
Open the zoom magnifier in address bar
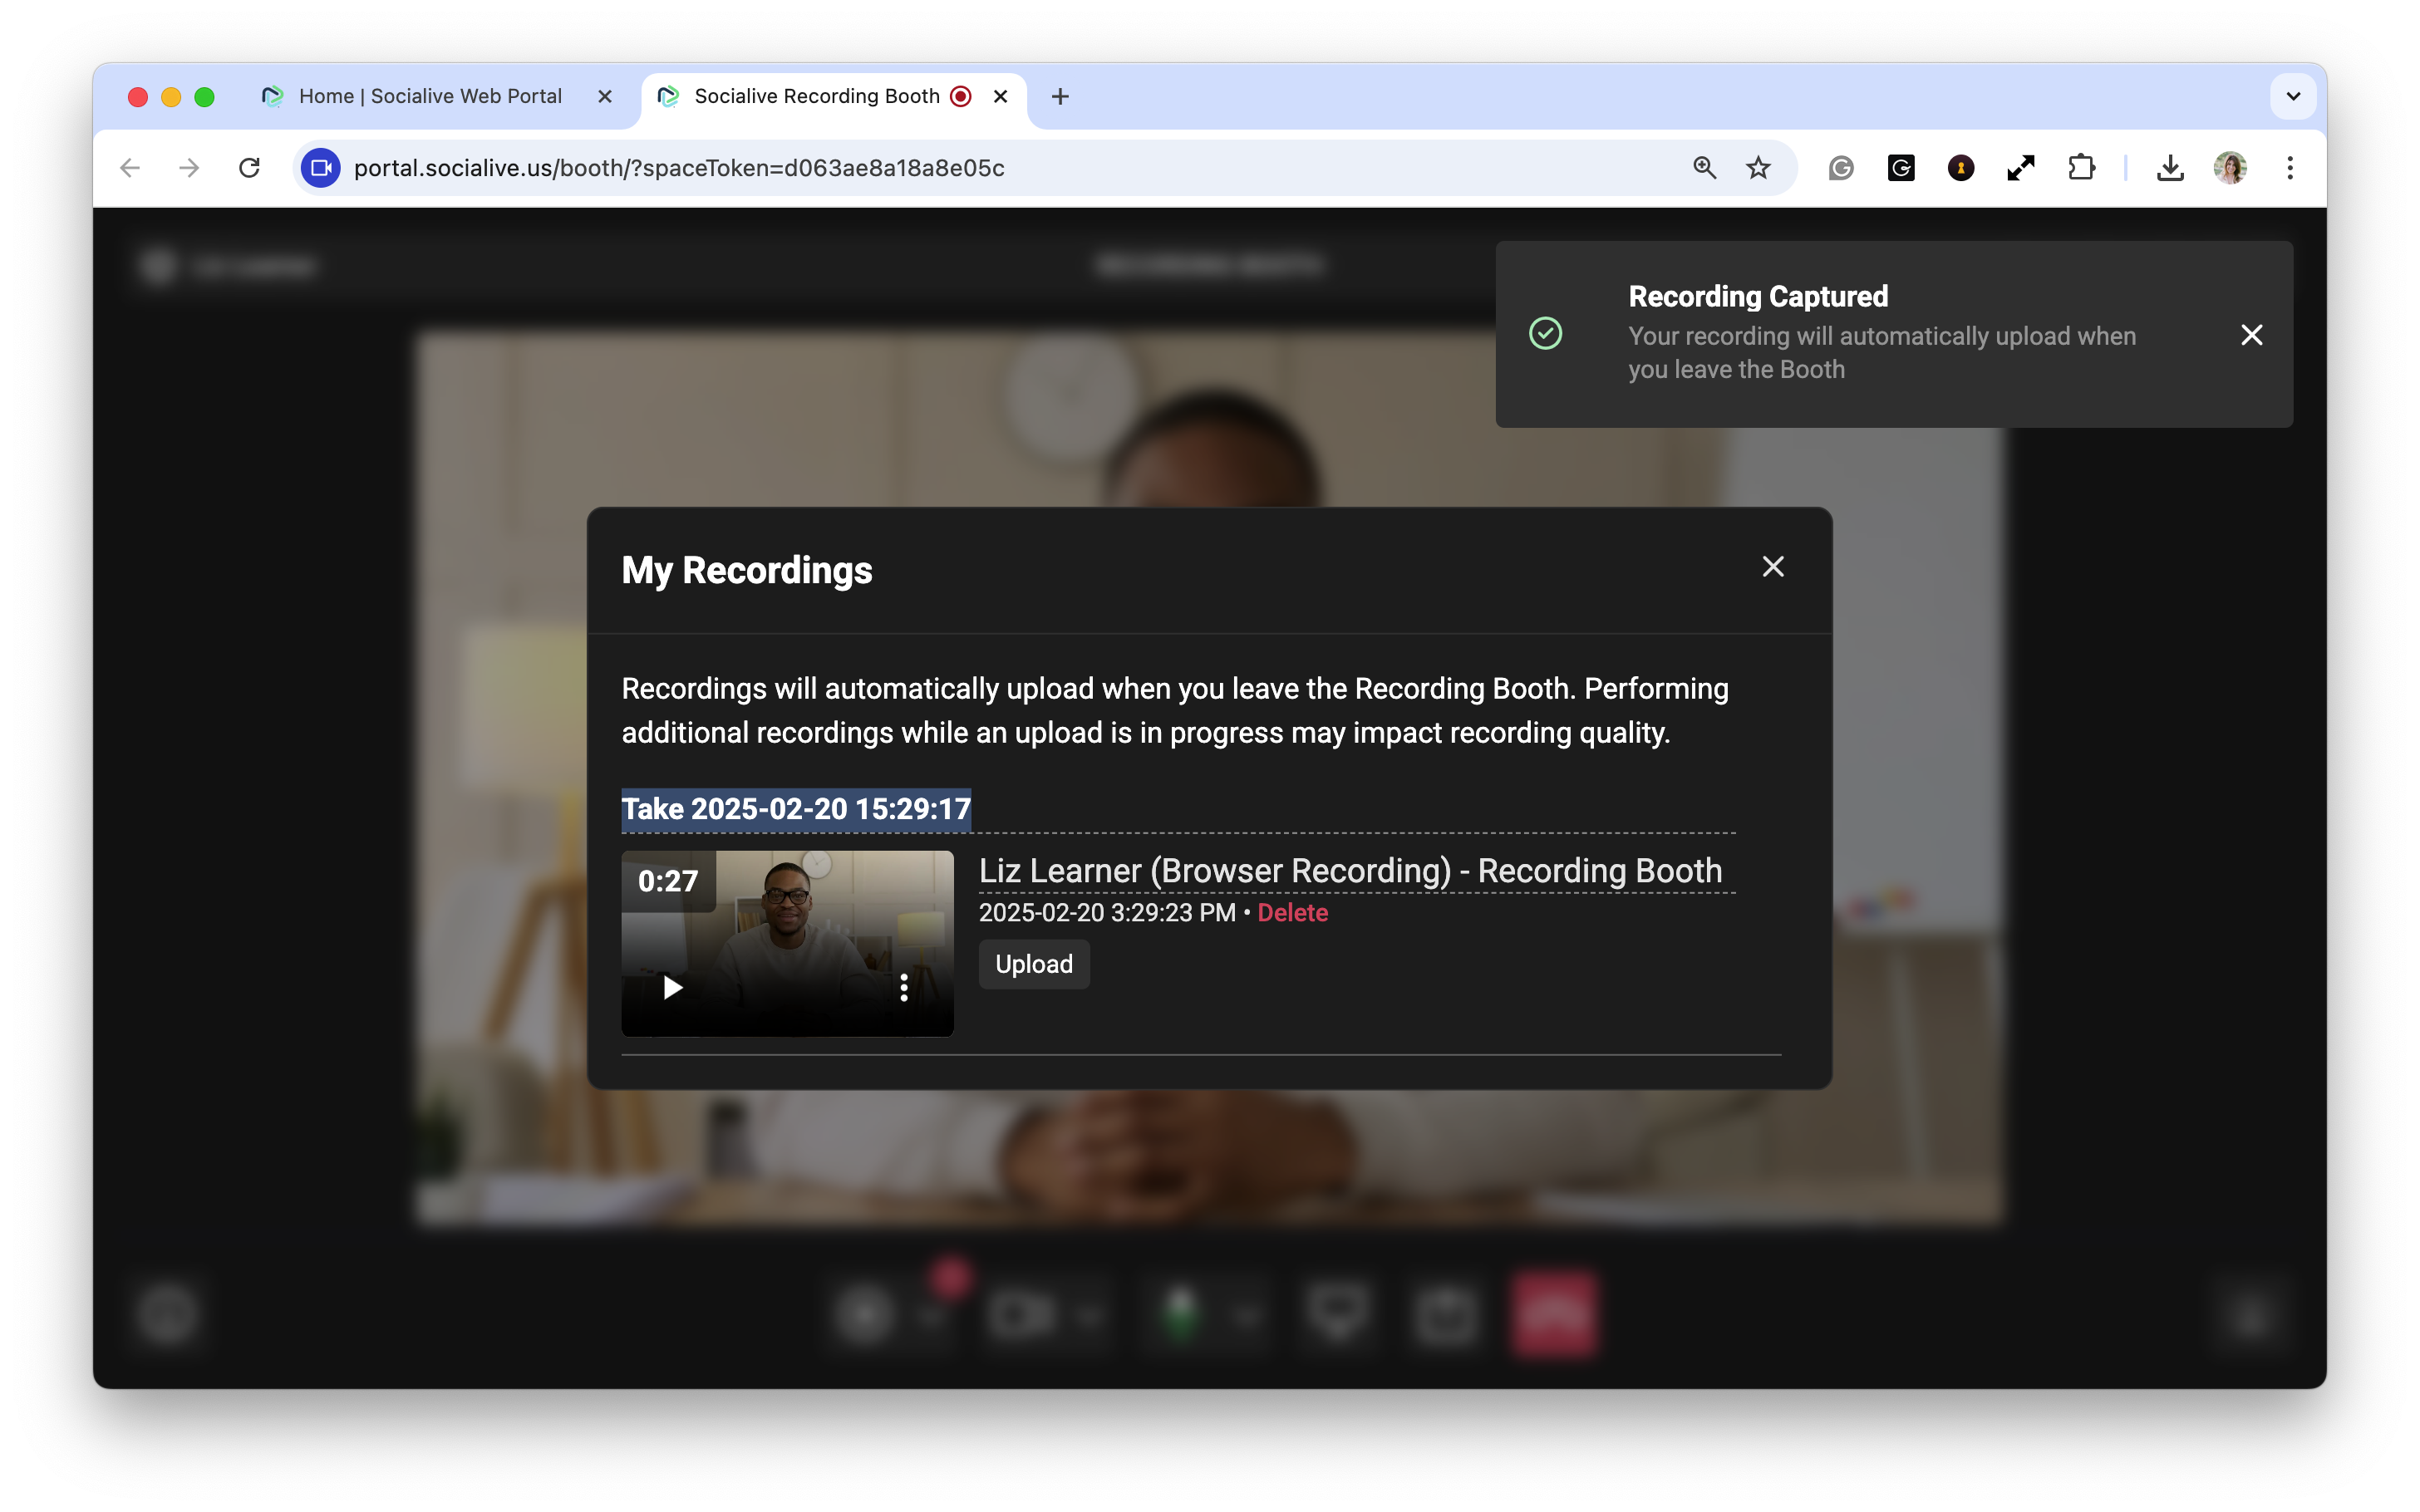click(1704, 168)
